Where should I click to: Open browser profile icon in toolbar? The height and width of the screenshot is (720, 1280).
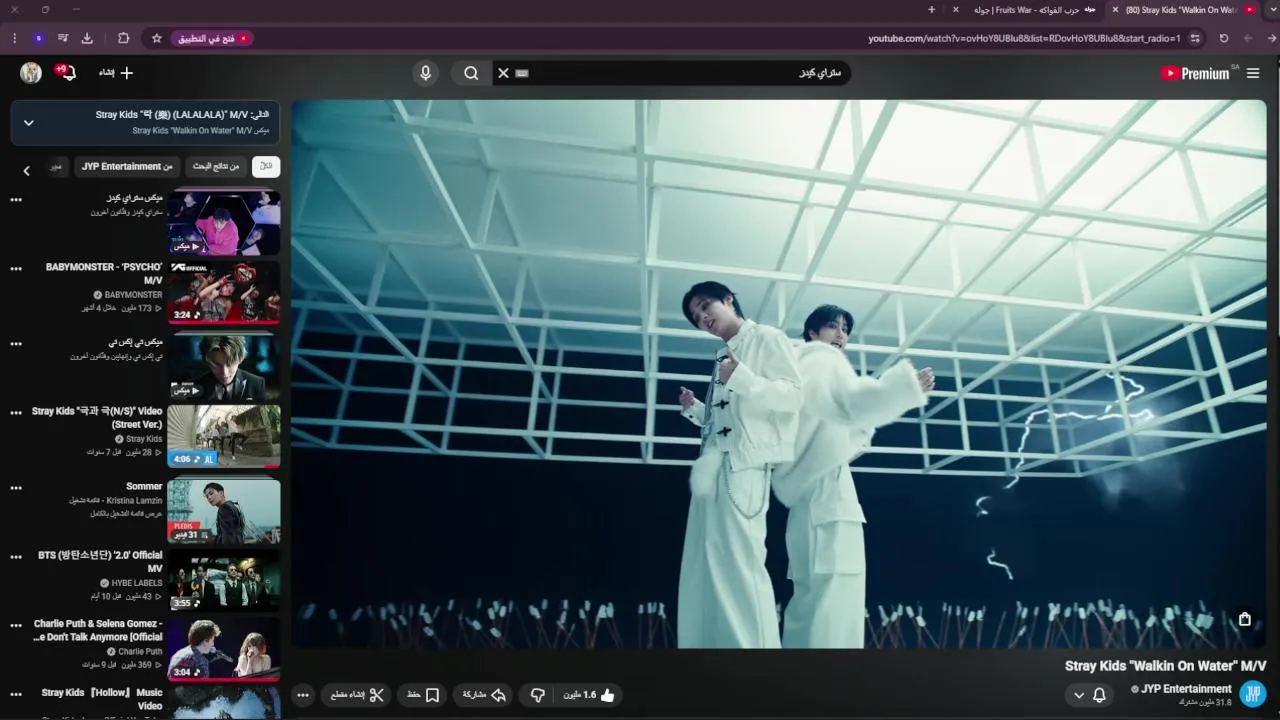click(x=38, y=38)
